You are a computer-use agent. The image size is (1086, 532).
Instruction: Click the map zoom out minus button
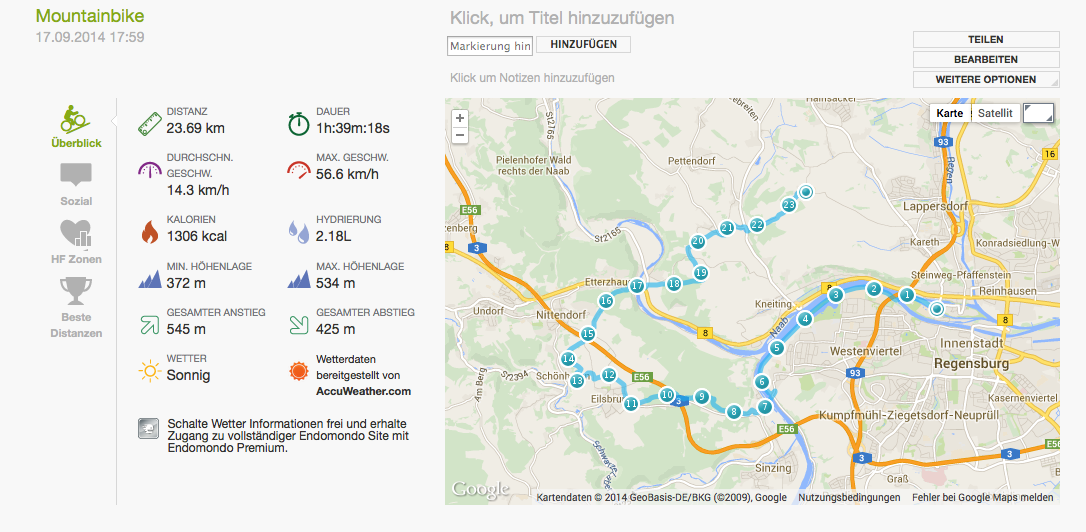pyautogui.click(x=460, y=135)
